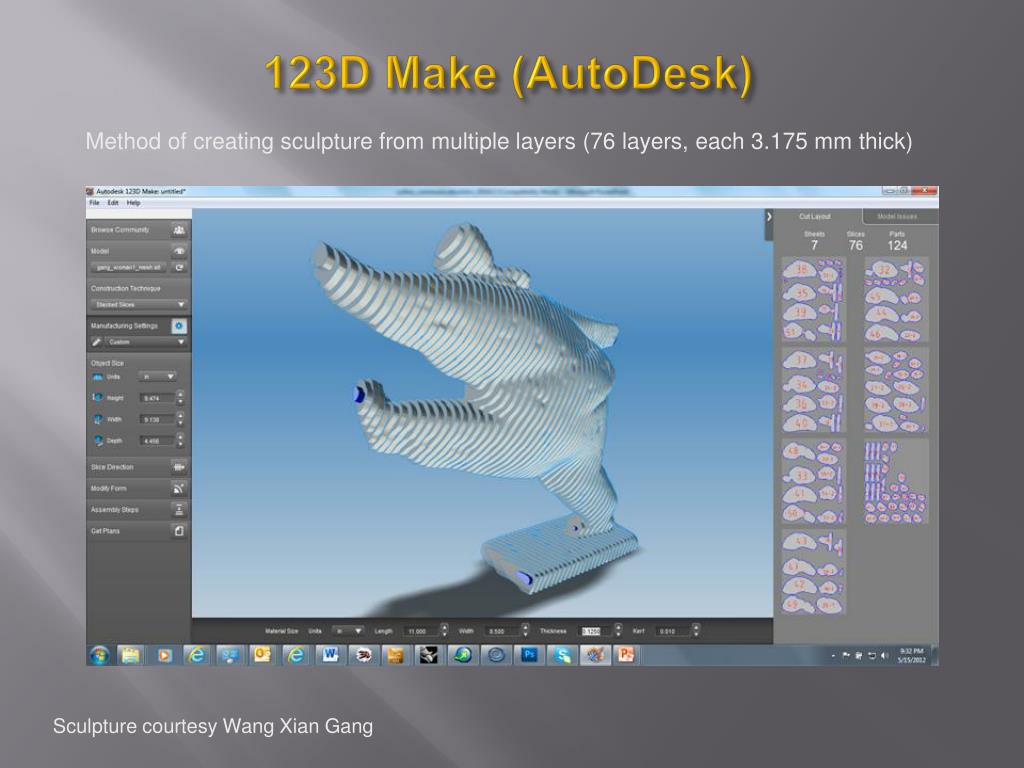Adjust the object Height stepper arrows
This screenshot has width=1024, height=768.
pos(180,398)
